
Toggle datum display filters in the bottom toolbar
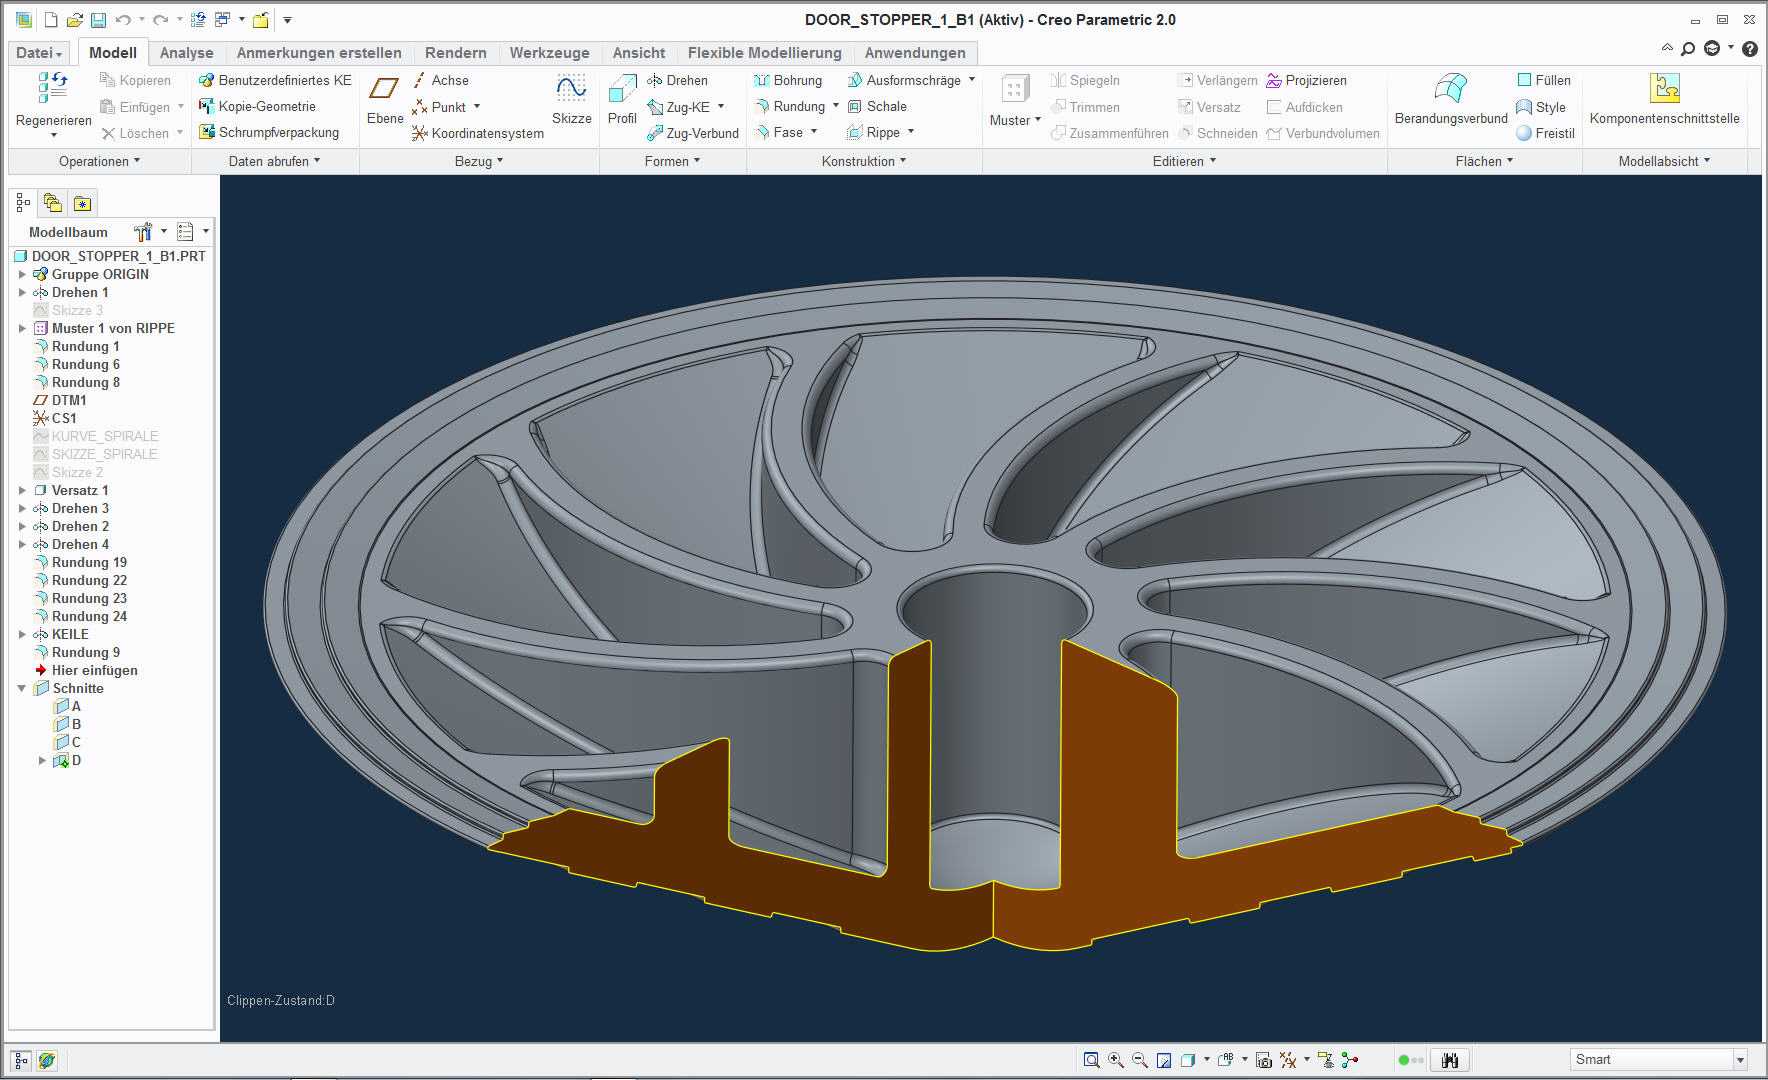click(1288, 1060)
